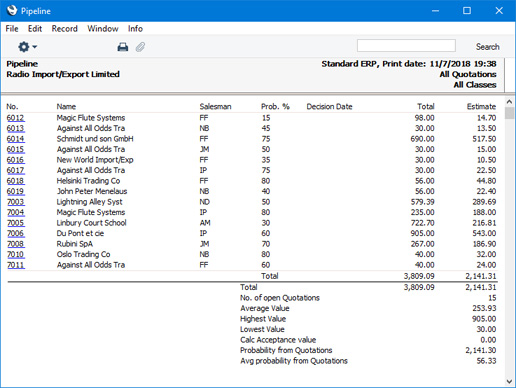Click the Search button
The width and height of the screenshot is (516, 388).
pos(487,47)
